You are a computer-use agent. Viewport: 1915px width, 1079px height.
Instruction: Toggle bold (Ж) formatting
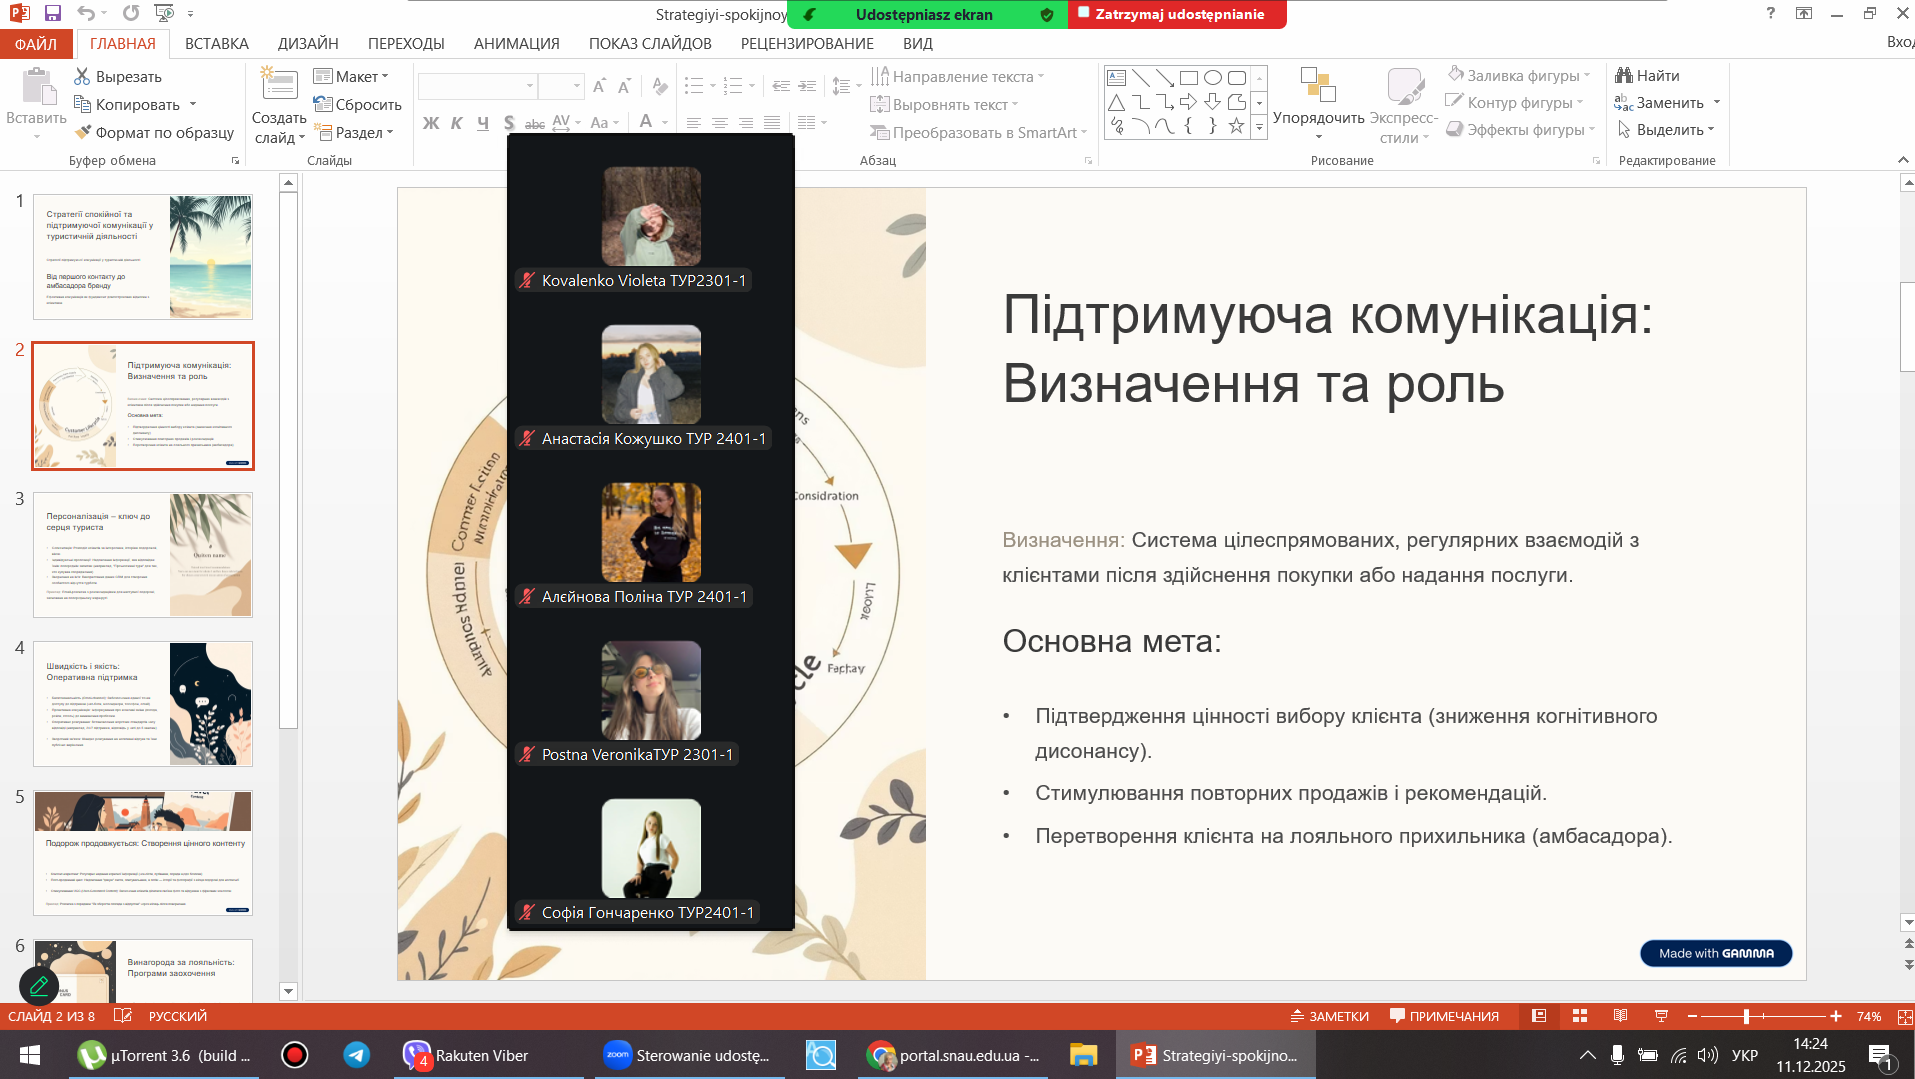coord(431,123)
